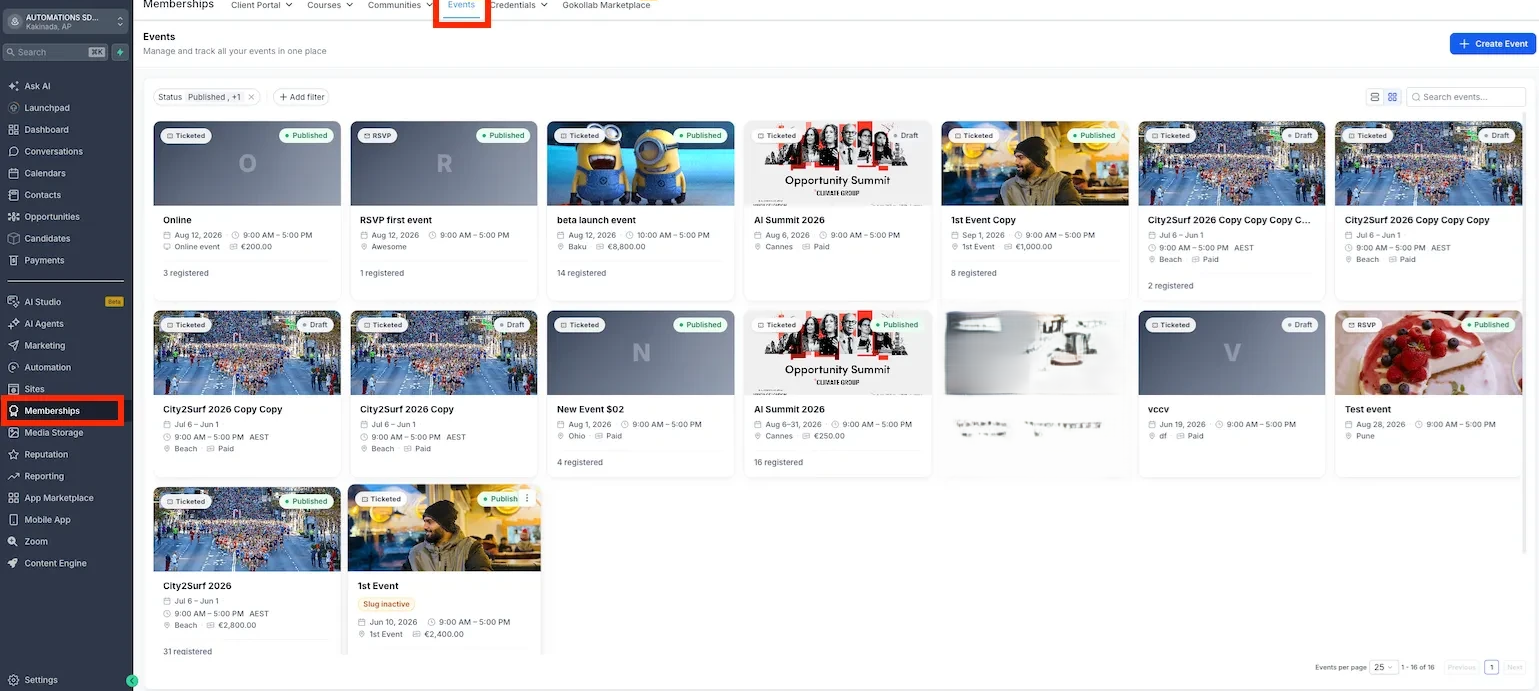Open the Test event dessert thumbnail
Screen dimensions: 1539x691
pyautogui.click(x=1428, y=353)
